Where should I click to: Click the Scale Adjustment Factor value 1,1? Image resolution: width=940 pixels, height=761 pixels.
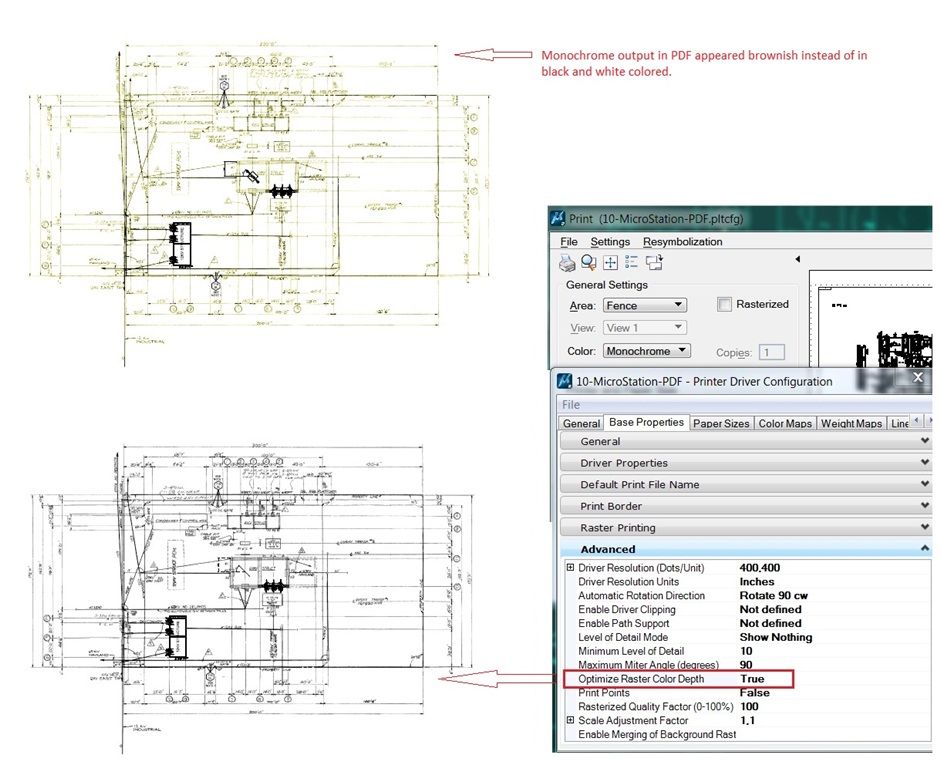(x=747, y=720)
